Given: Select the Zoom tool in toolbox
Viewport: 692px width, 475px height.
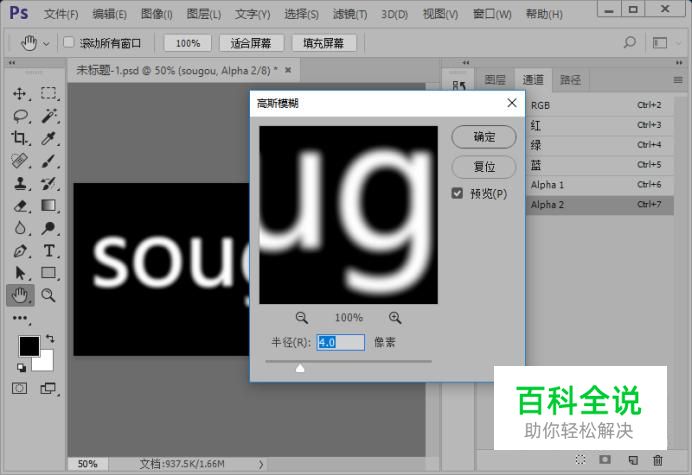Looking at the screenshot, I should [49, 295].
